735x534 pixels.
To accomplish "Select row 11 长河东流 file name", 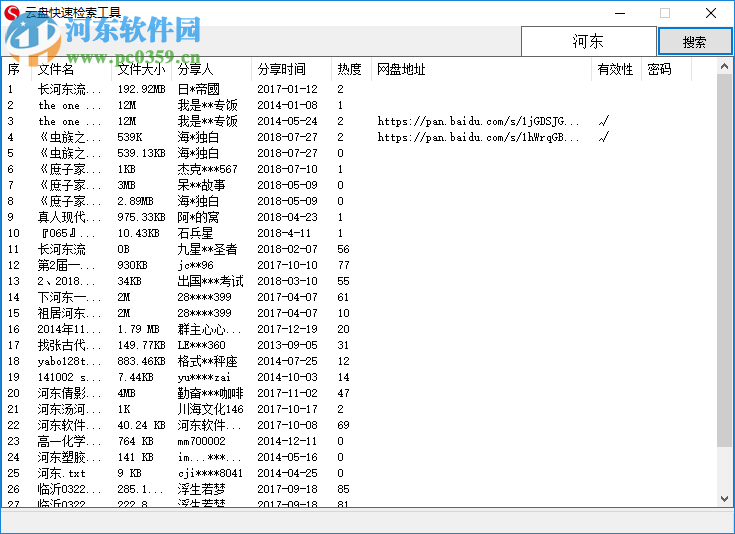I will tap(61, 249).
